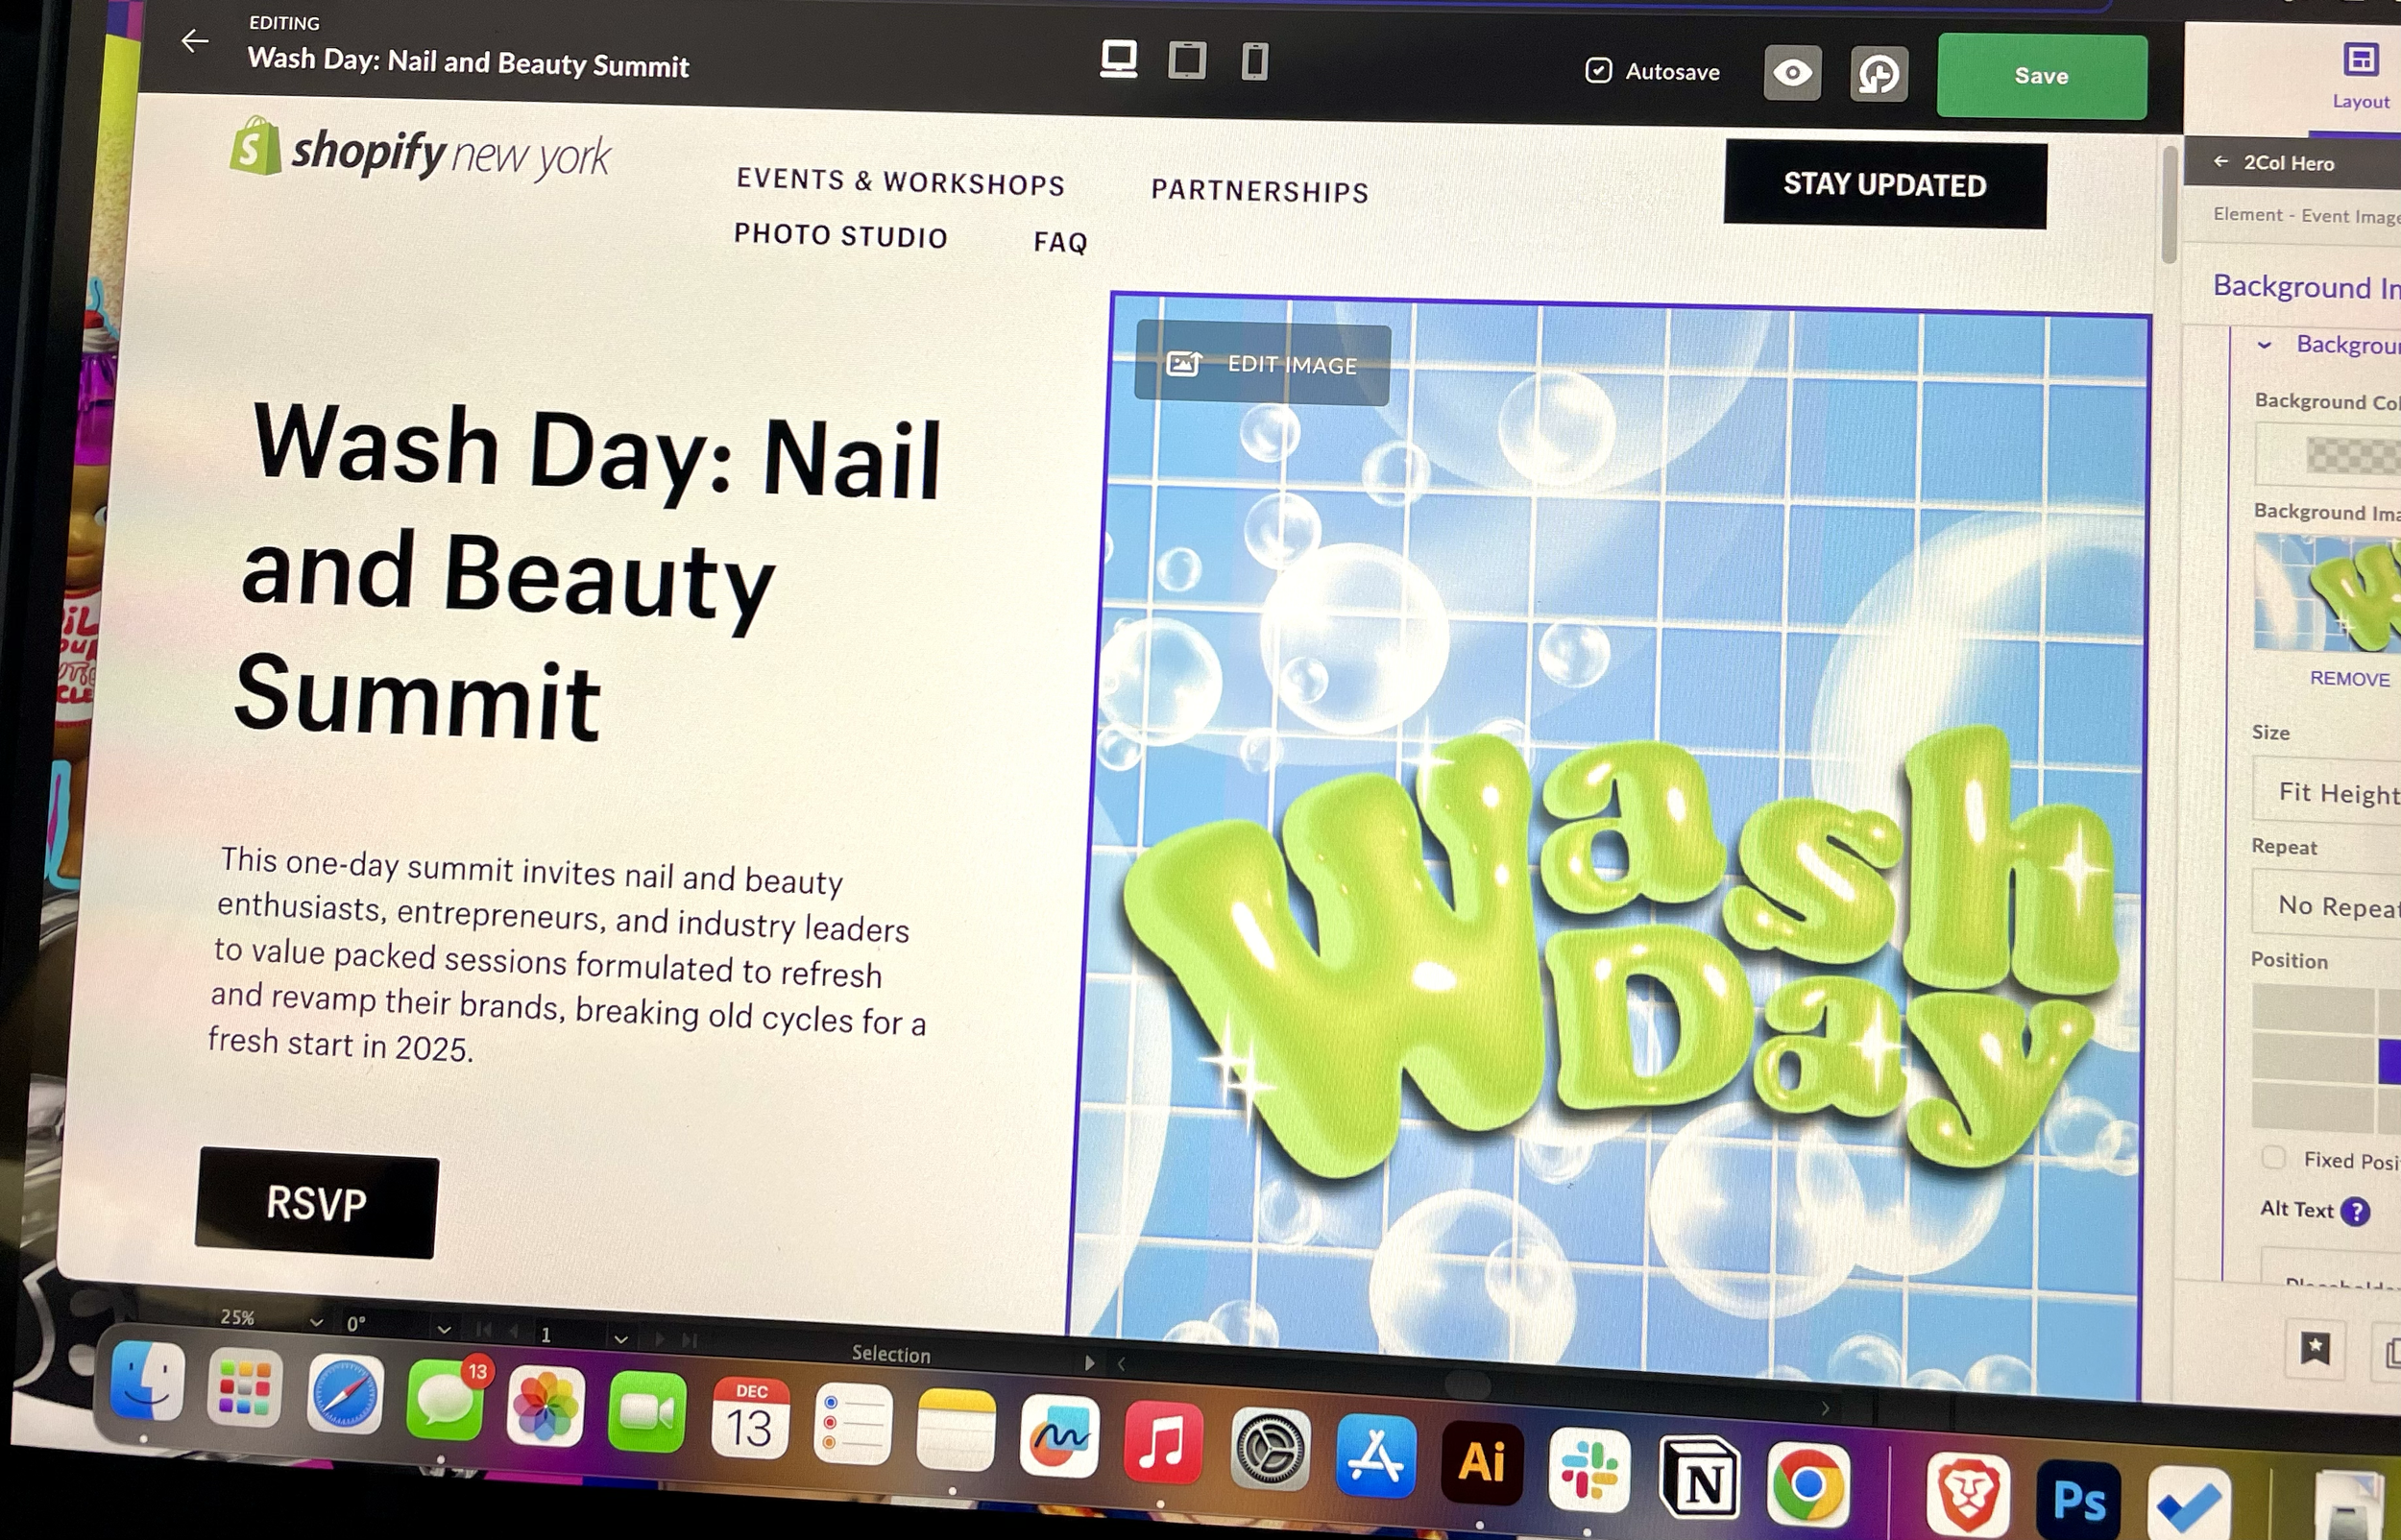Switch to mobile preview icon
Image resolution: width=2401 pixels, height=1540 pixels.
click(x=1255, y=62)
